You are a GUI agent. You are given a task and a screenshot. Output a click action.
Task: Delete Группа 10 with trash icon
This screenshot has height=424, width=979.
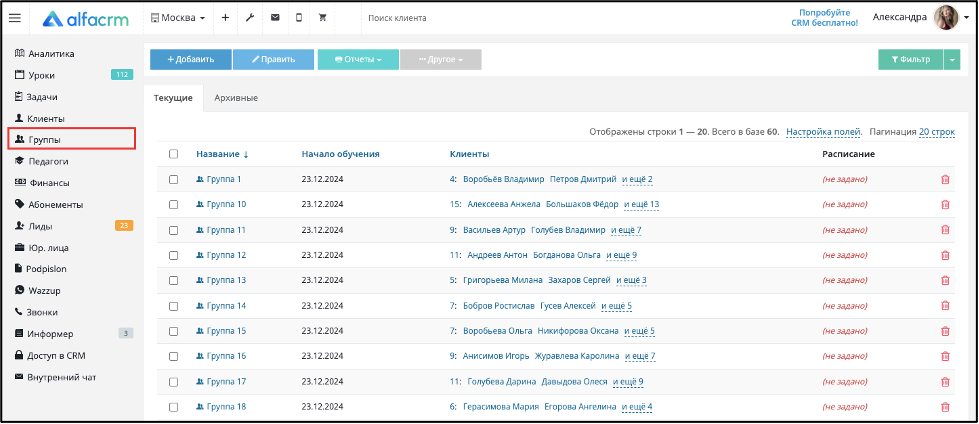(945, 205)
